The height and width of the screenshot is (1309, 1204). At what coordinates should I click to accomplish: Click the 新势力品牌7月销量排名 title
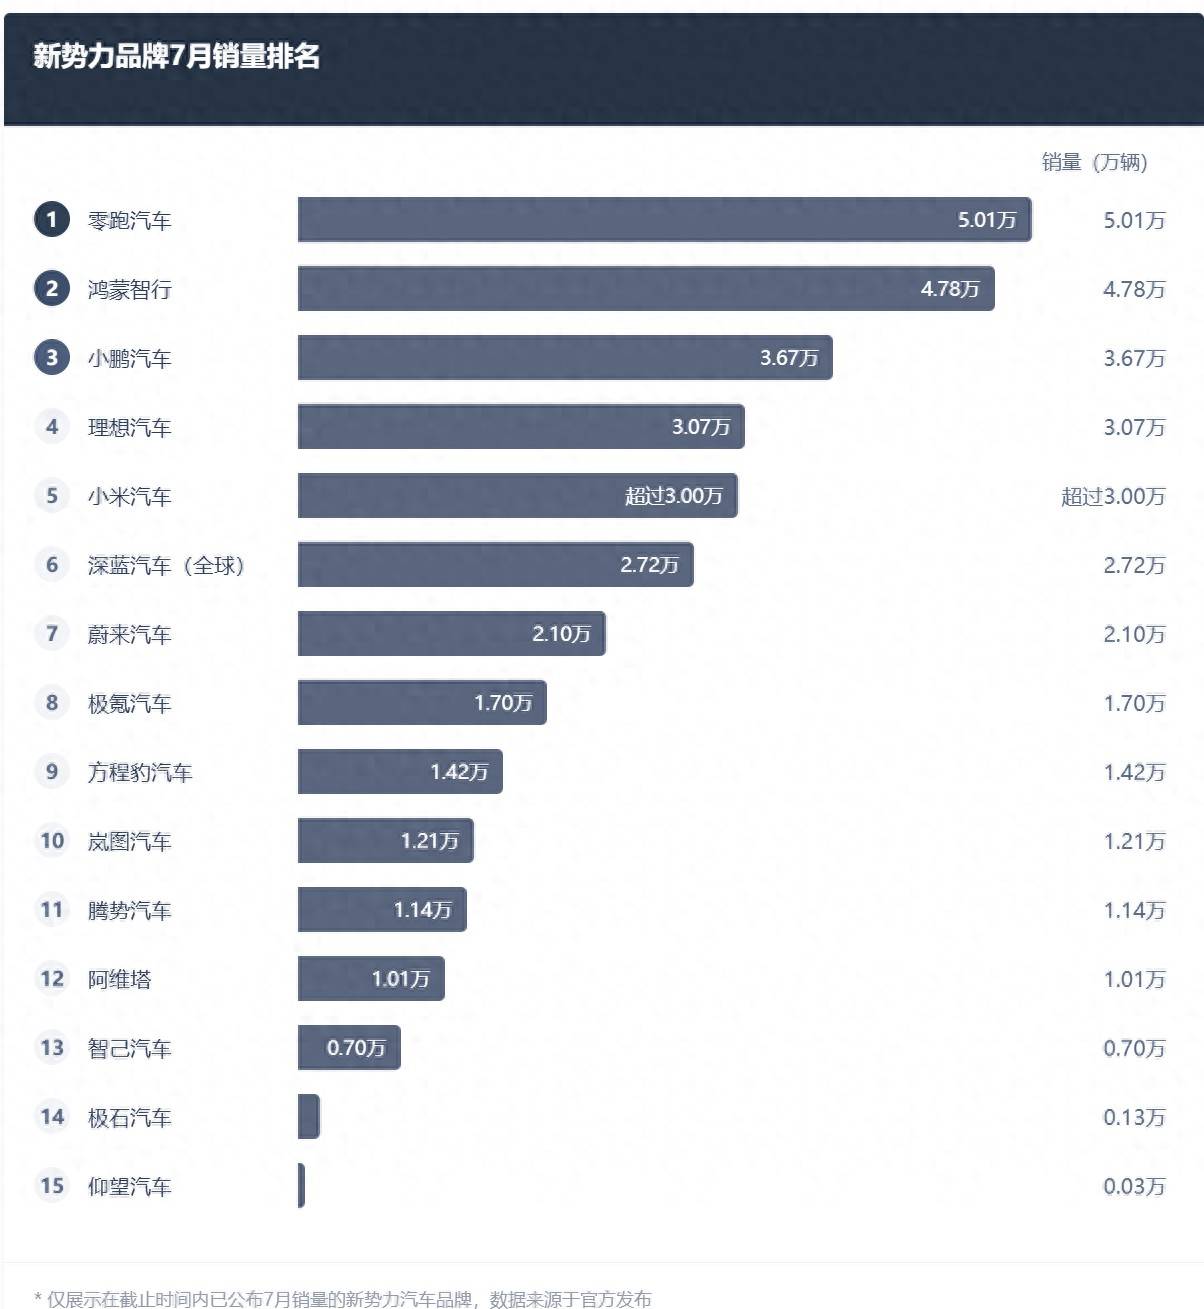tap(177, 56)
